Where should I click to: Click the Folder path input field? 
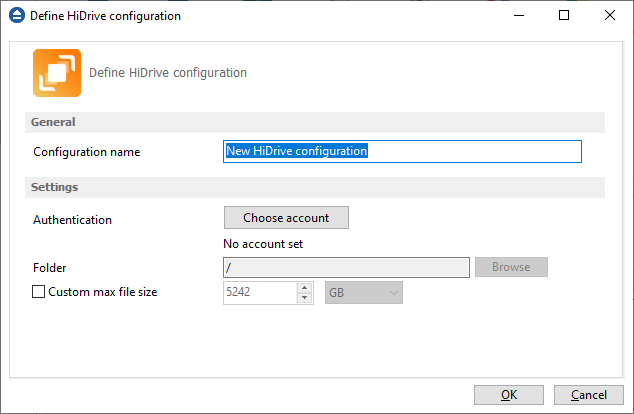346,267
